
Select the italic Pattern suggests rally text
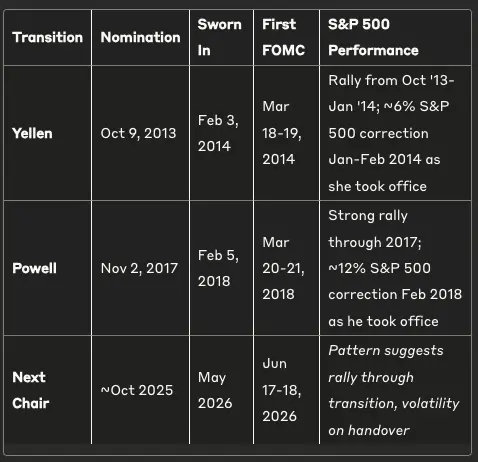386,364
